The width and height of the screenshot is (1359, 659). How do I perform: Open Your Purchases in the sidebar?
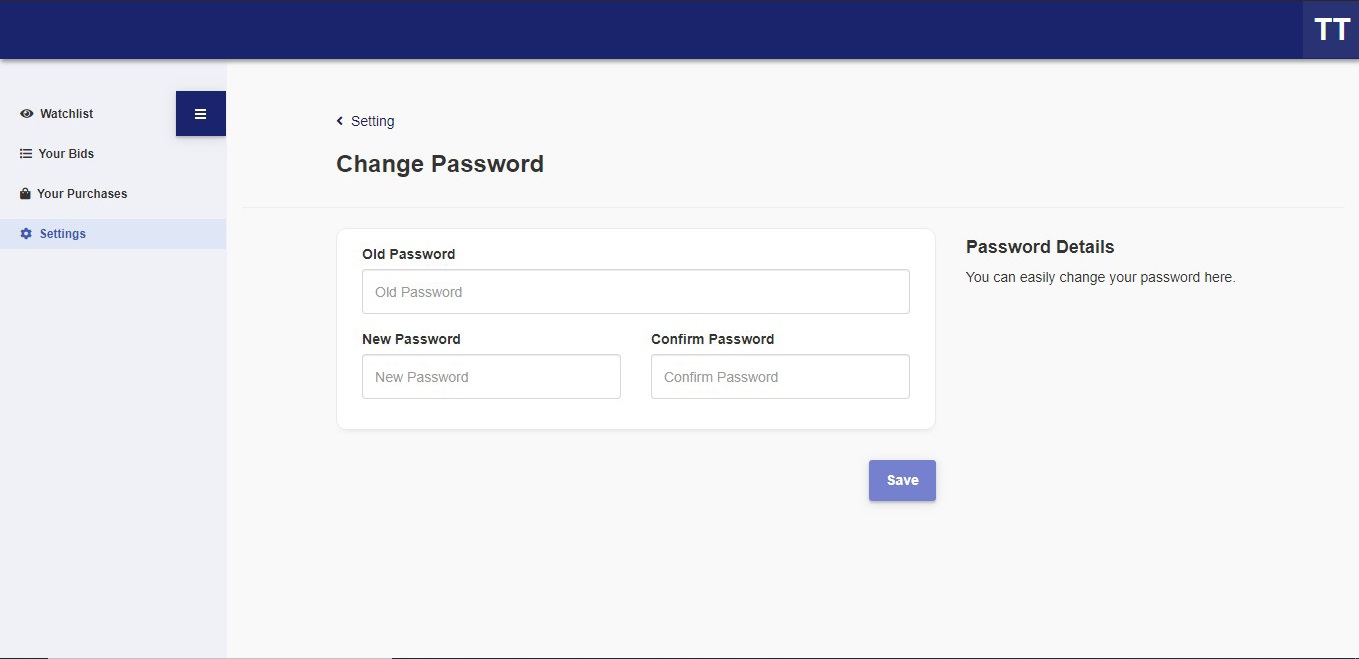coord(113,194)
